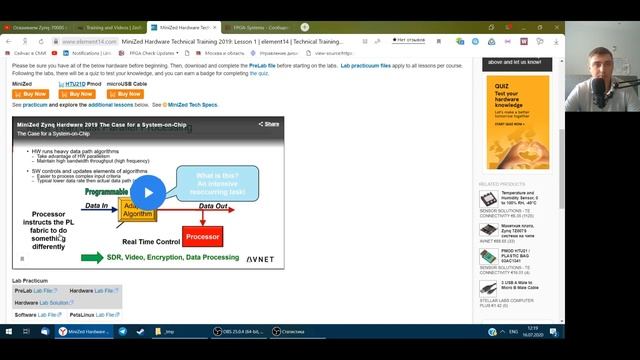Click the page vertical scrollbar
This screenshot has width=640, height=360.
[x=562, y=169]
